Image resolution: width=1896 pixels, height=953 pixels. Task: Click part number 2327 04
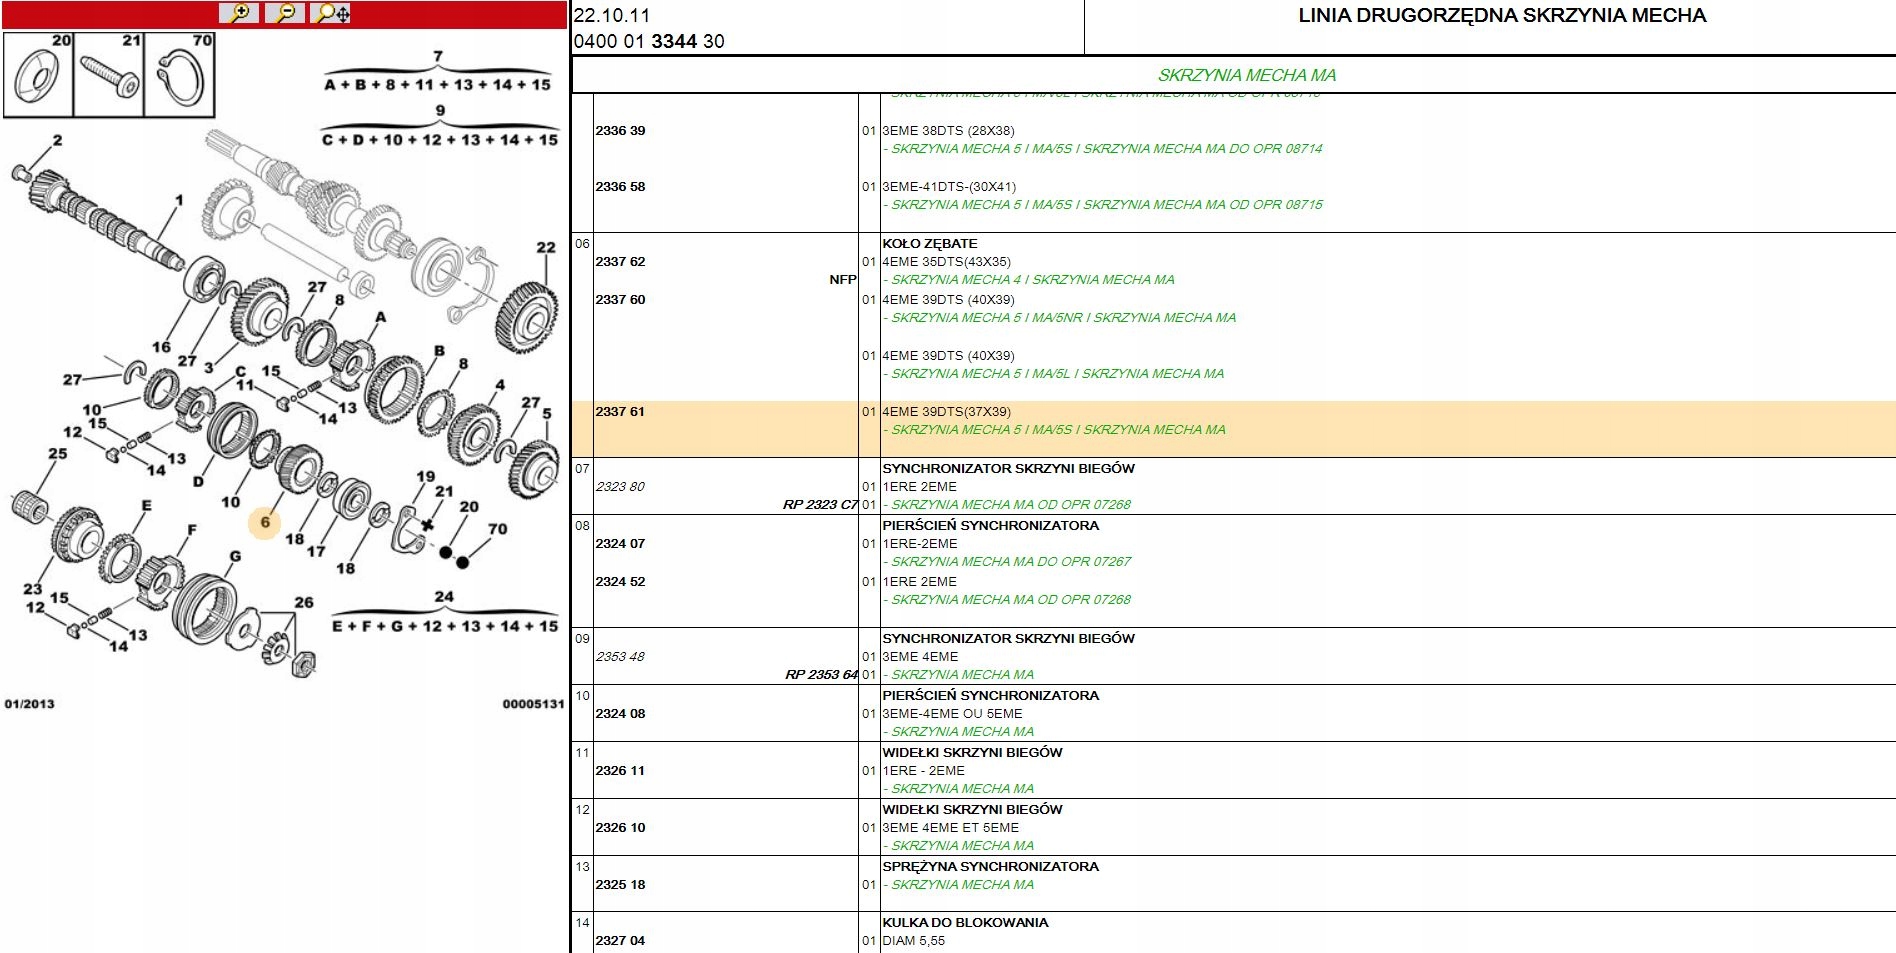coord(620,940)
